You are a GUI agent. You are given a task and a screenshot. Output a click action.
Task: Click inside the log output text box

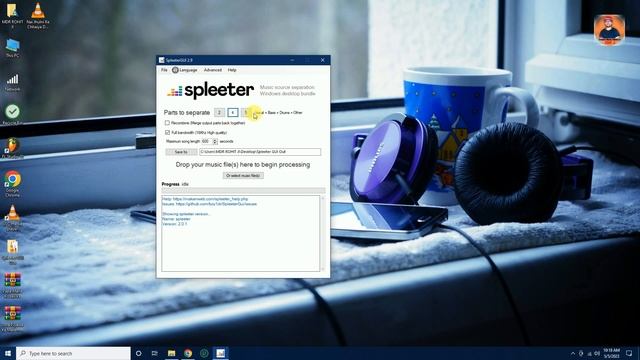tap(240, 233)
